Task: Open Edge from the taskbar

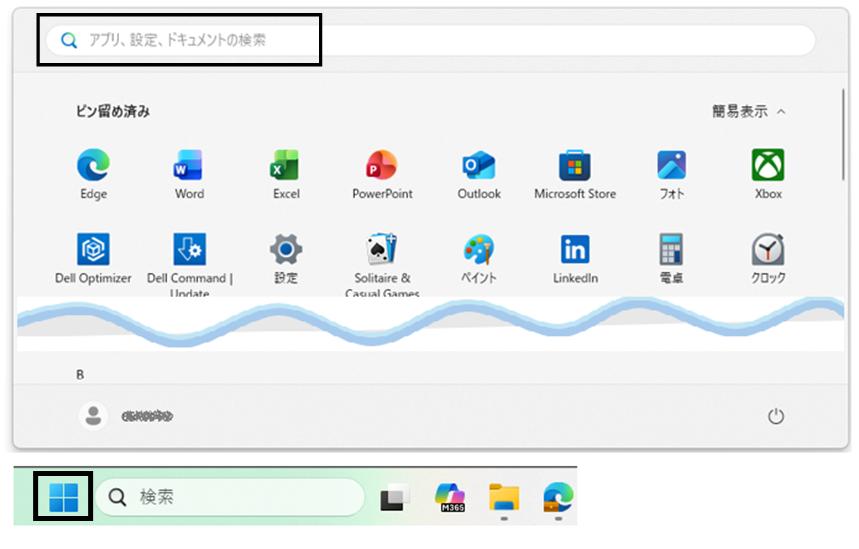Action: click(558, 497)
